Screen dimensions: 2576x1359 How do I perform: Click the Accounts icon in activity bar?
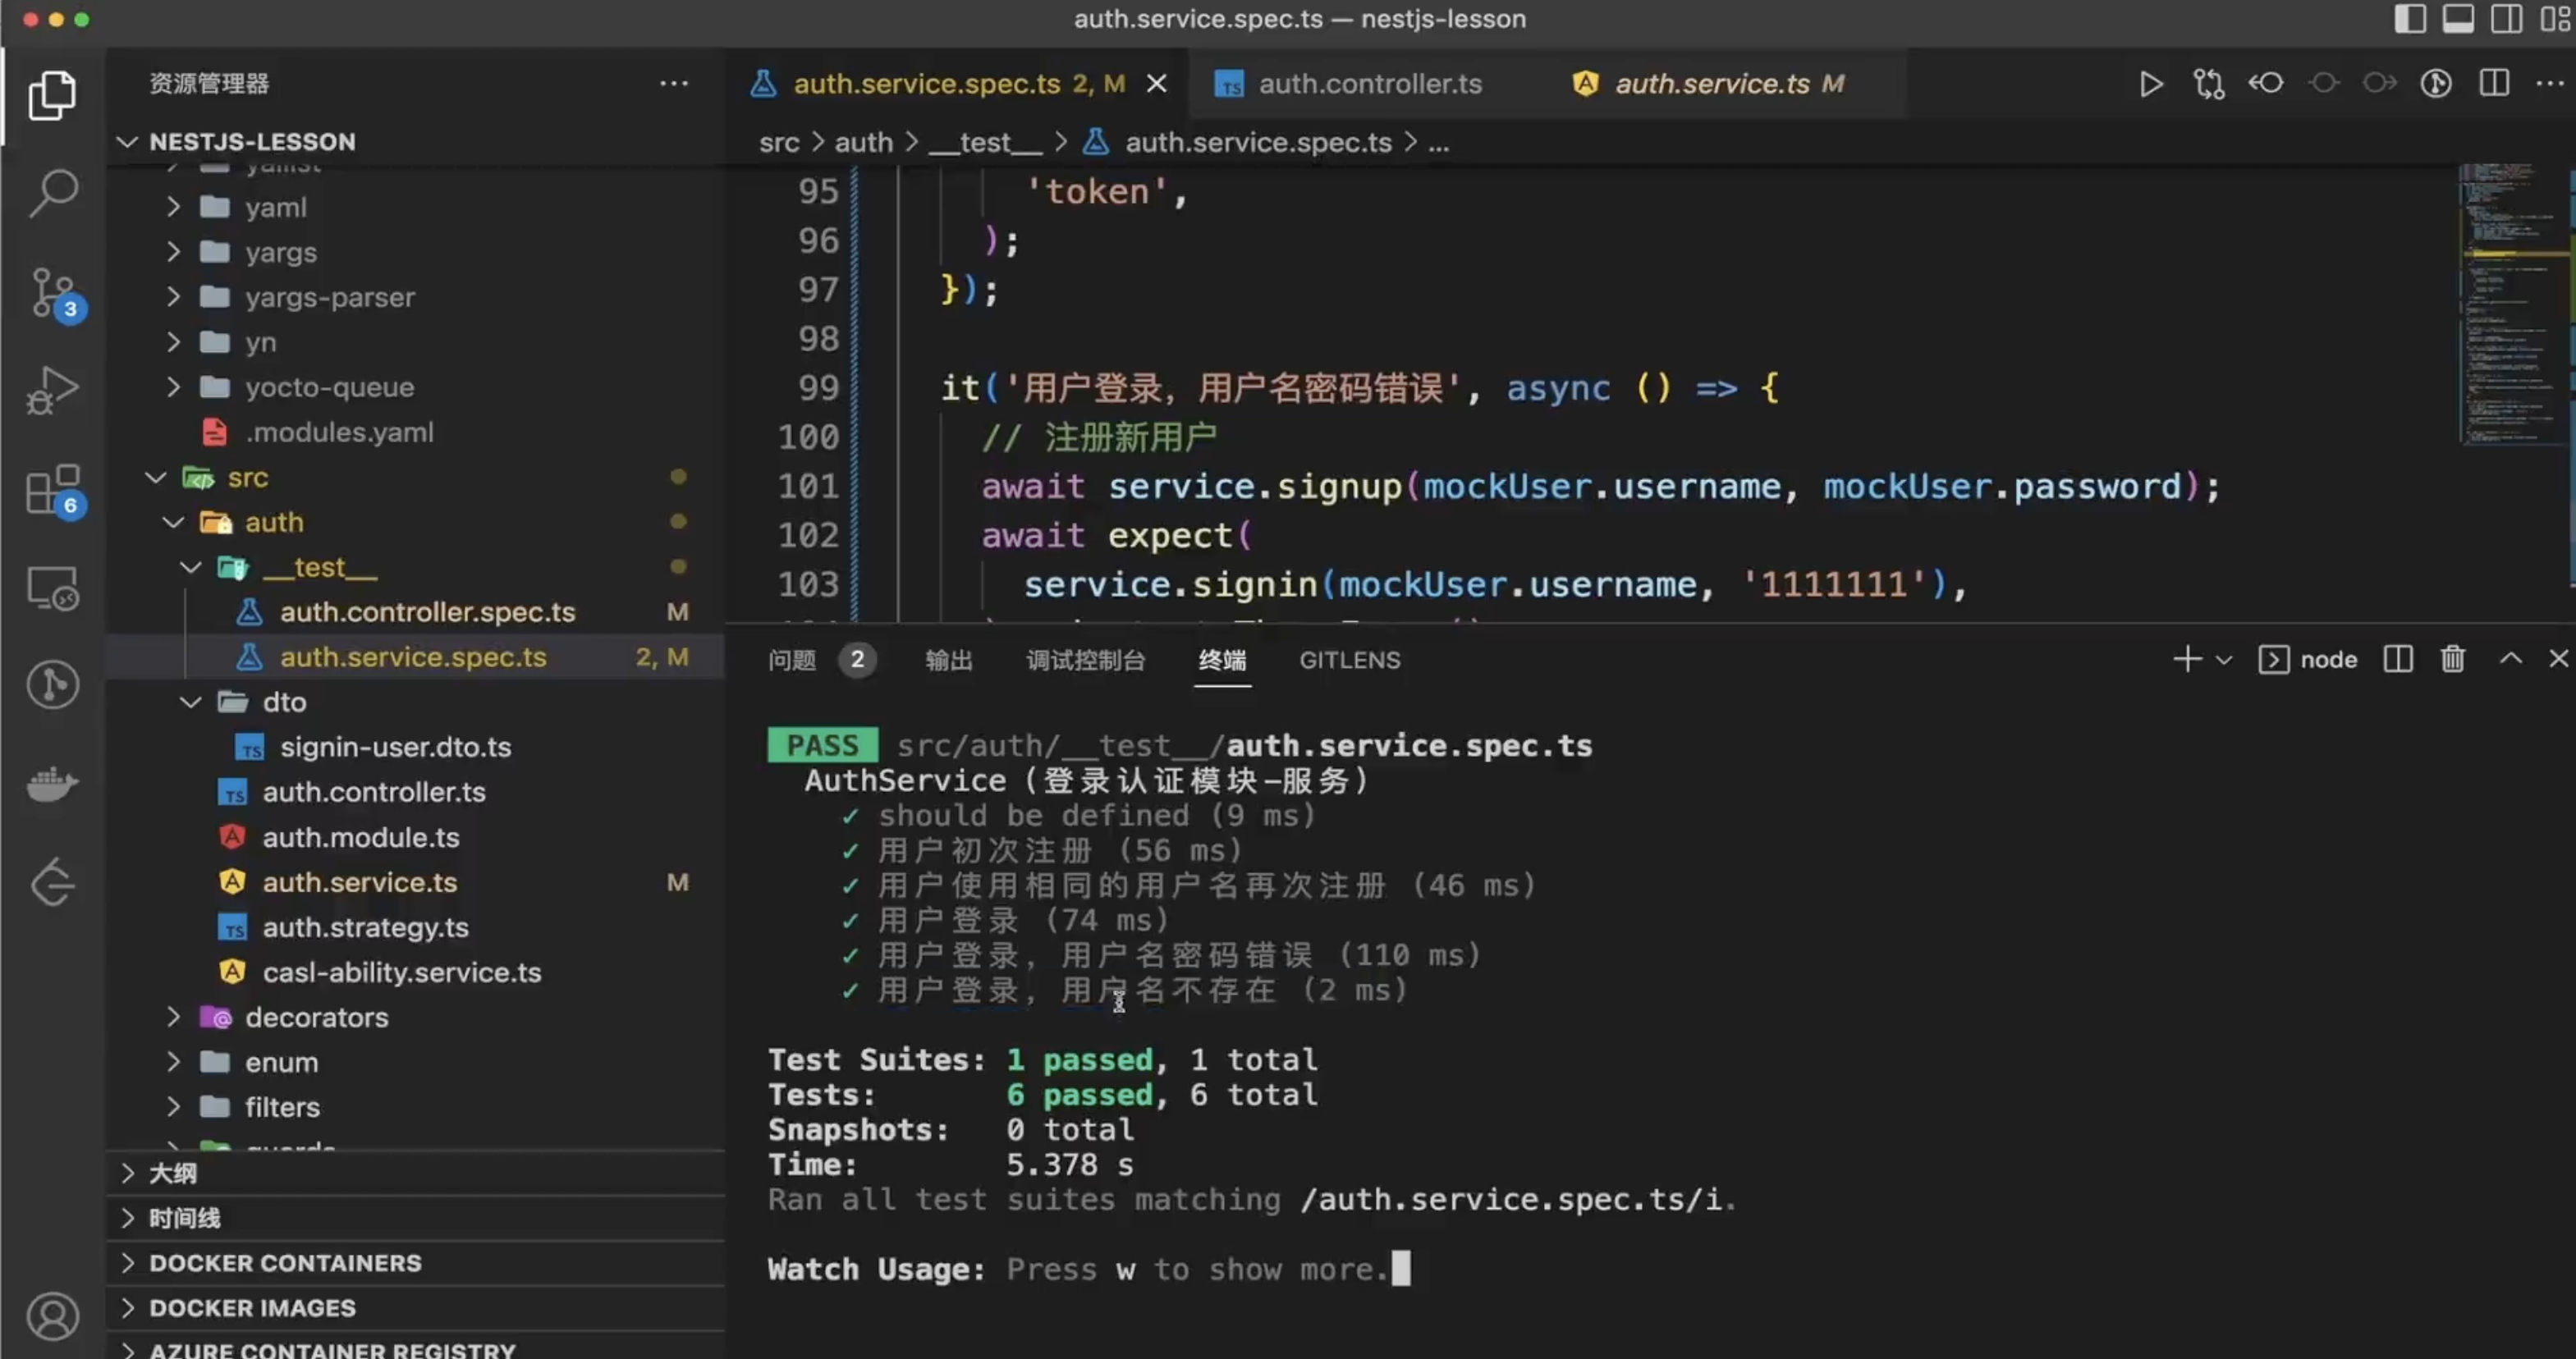[52, 1315]
